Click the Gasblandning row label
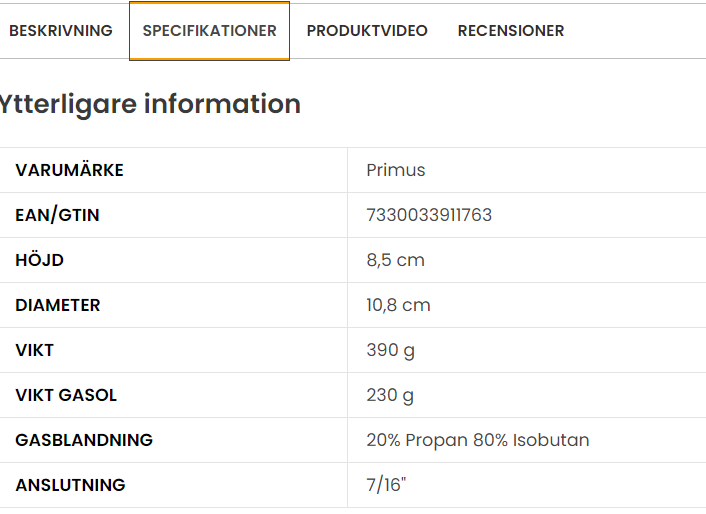This screenshot has width=706, height=514. pos(84,440)
